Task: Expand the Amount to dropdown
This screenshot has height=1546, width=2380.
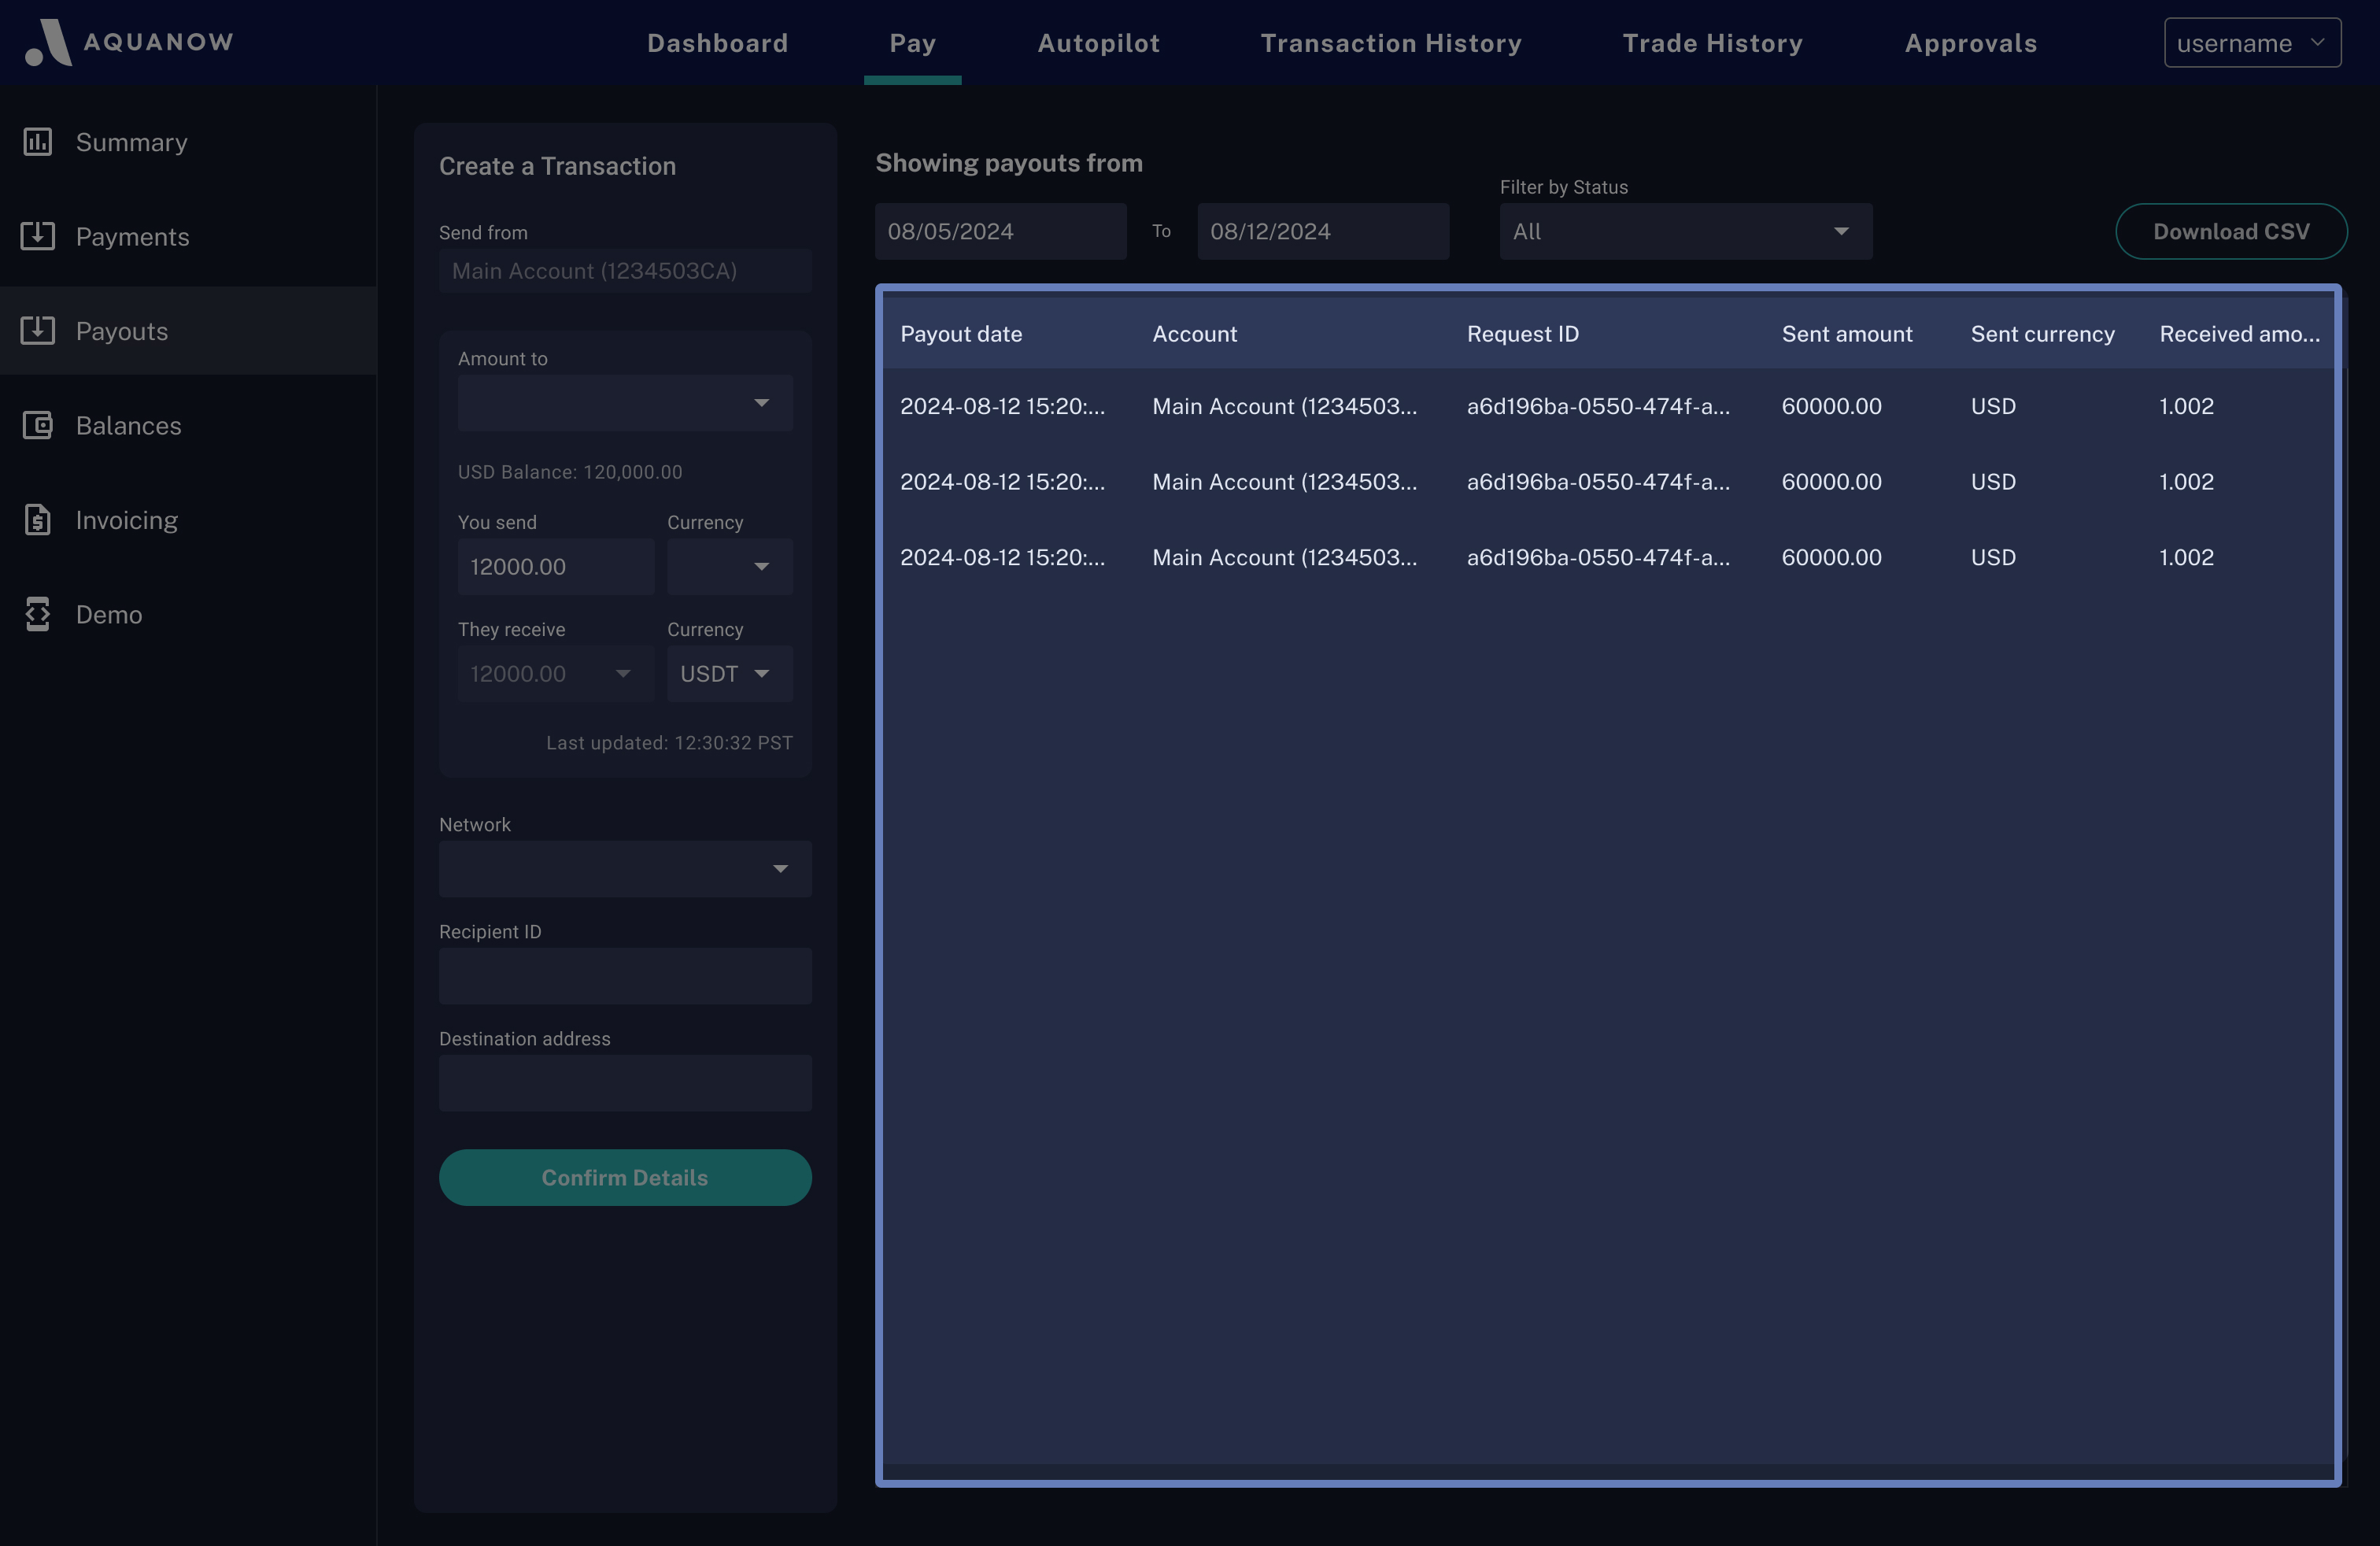Action: click(x=625, y=403)
